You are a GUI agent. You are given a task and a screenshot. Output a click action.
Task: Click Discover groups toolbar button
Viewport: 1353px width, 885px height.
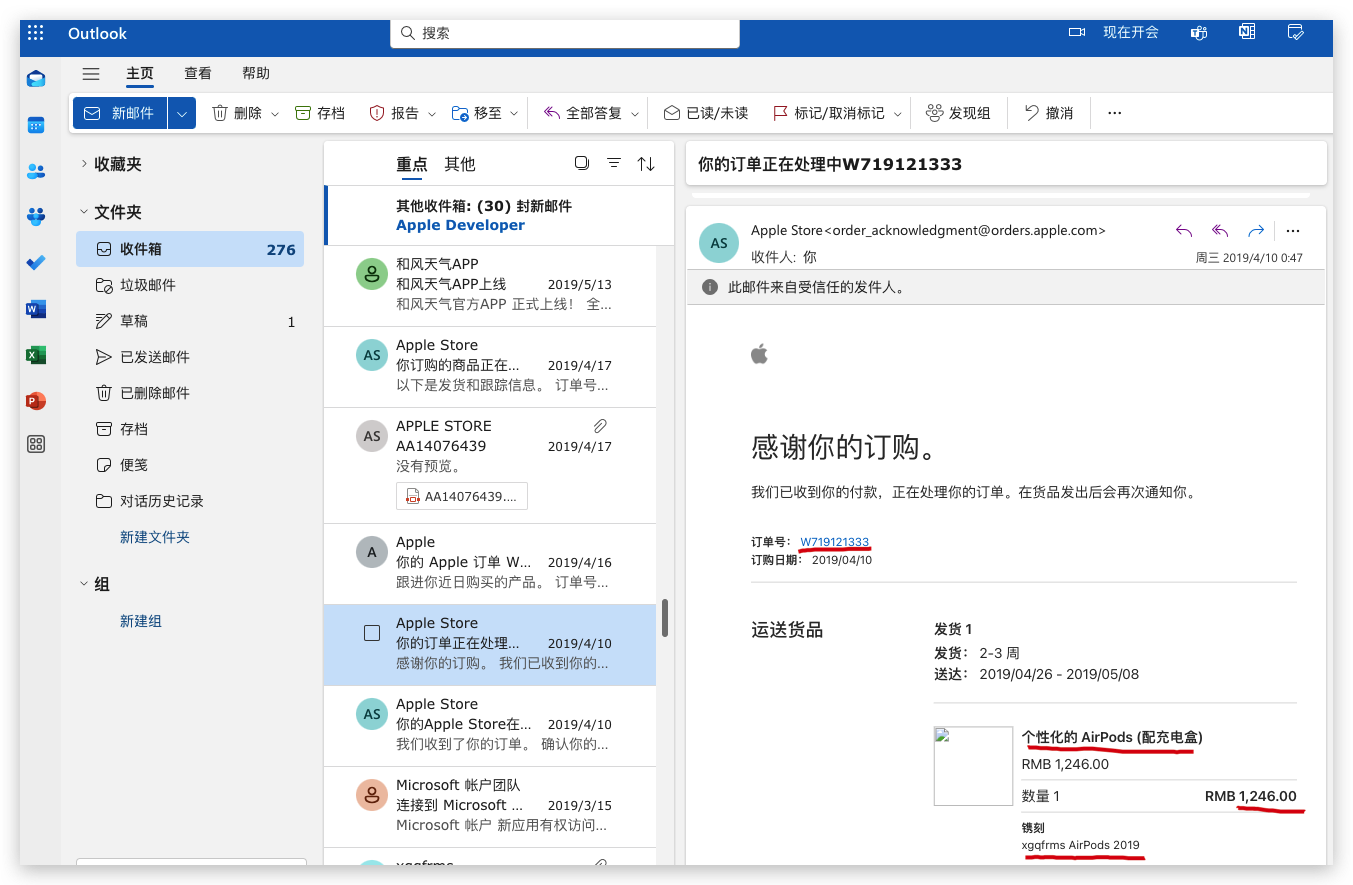tap(958, 113)
